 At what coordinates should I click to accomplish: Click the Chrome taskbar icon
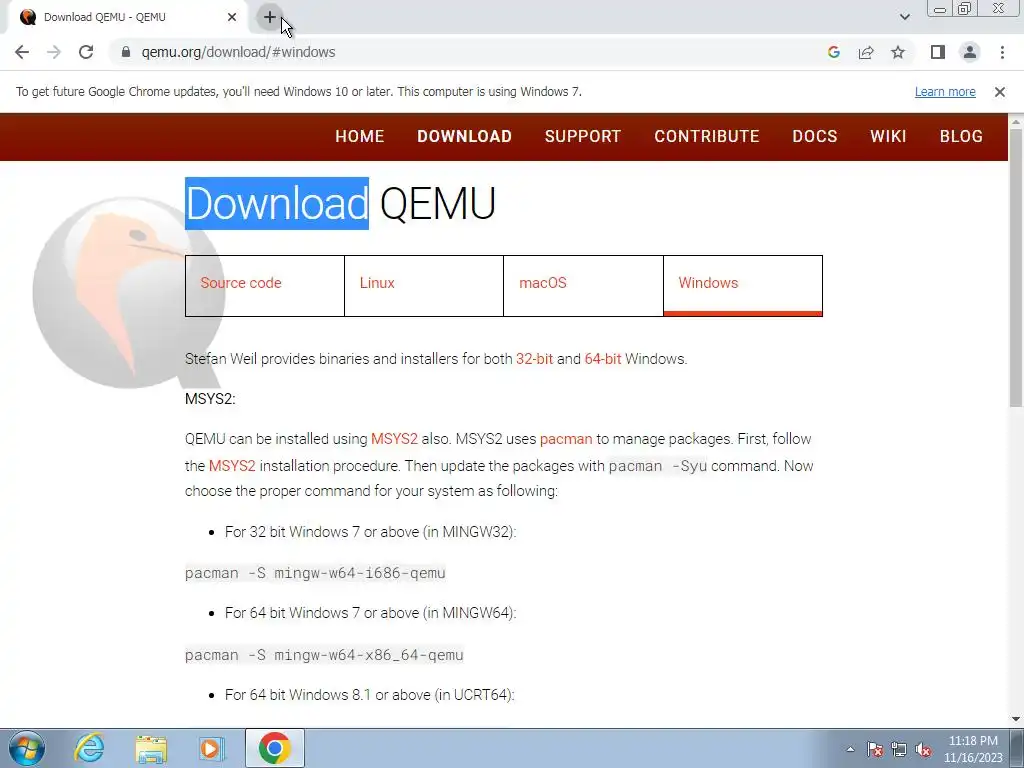coord(274,748)
